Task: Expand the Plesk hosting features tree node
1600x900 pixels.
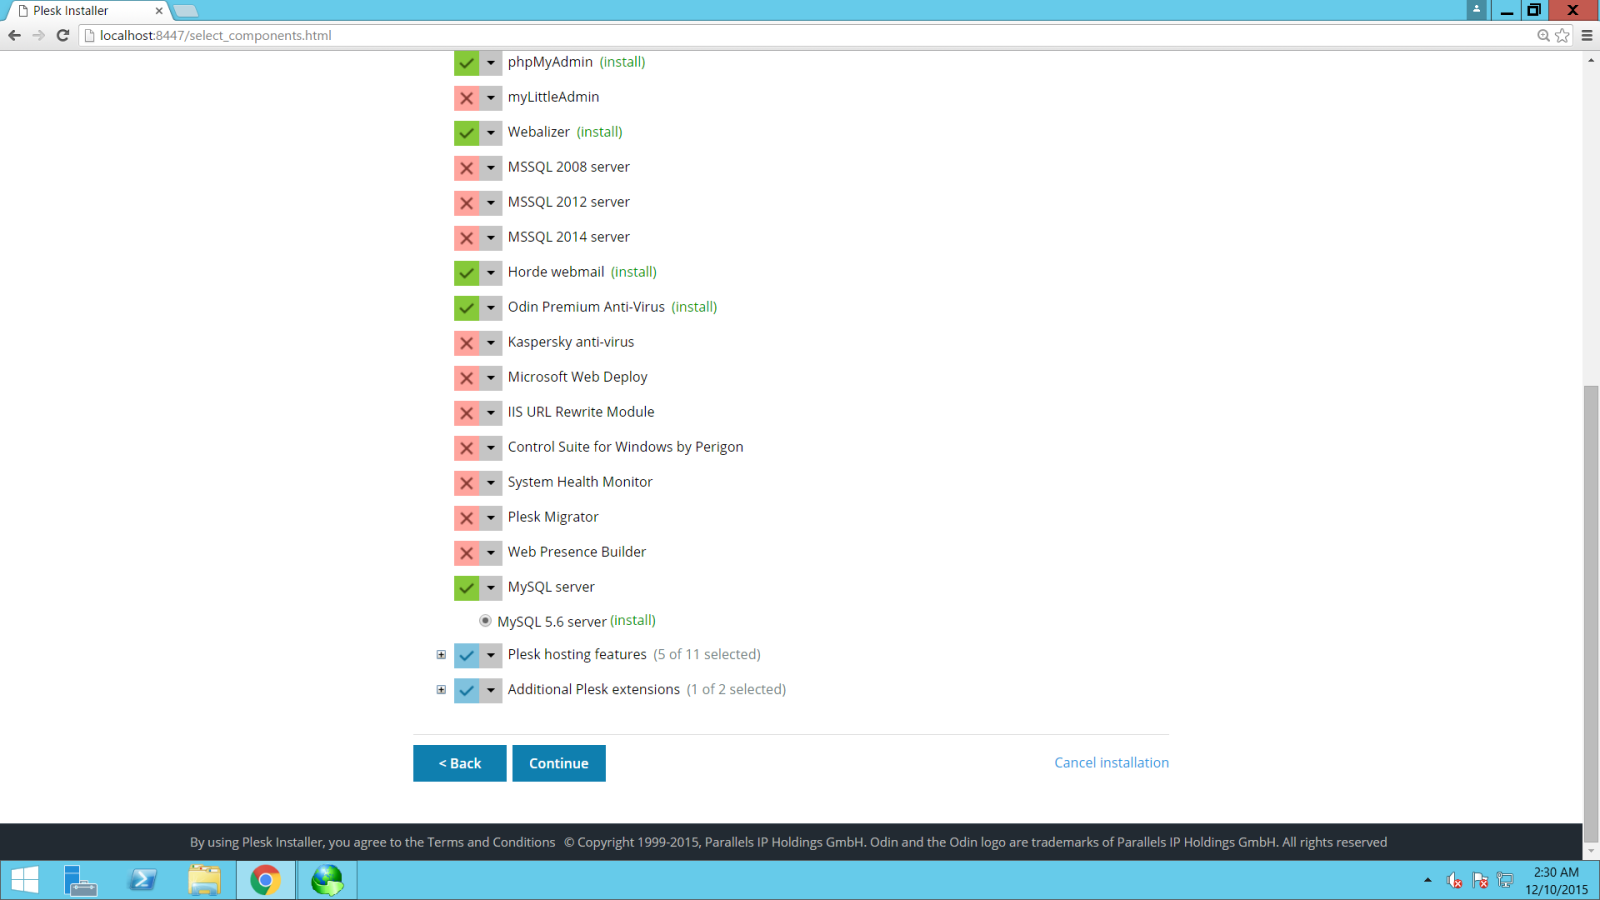Action: pyautogui.click(x=441, y=655)
